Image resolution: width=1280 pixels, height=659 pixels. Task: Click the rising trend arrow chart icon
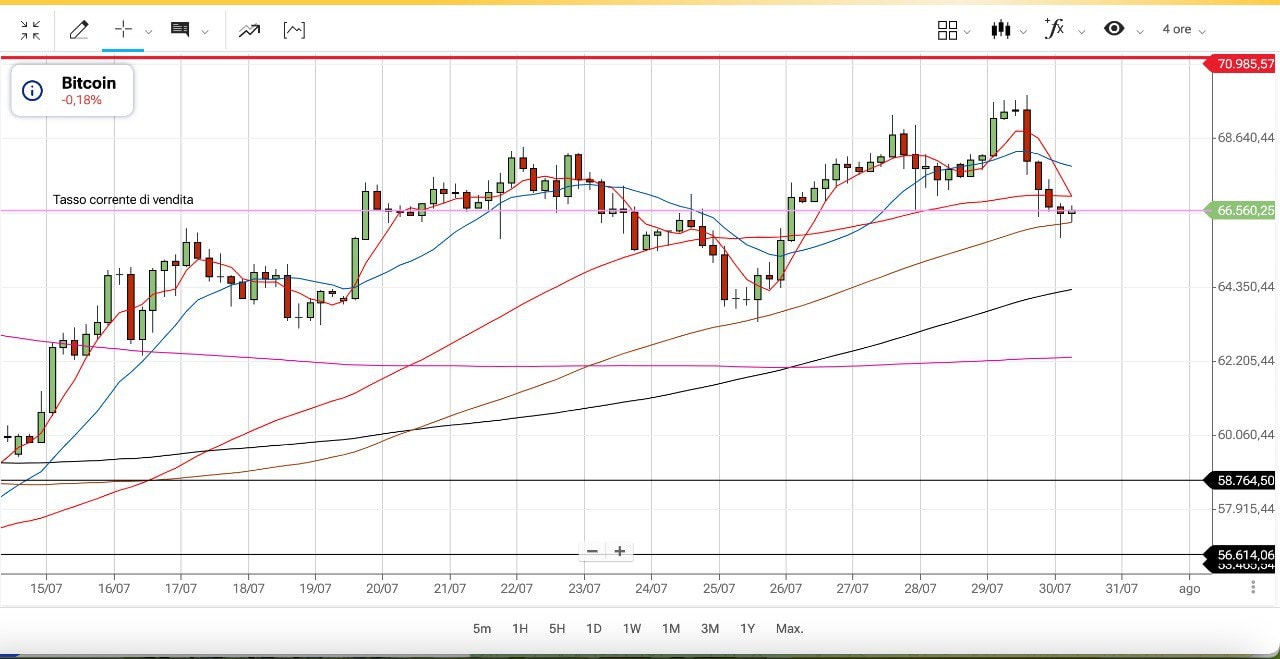[x=249, y=30]
